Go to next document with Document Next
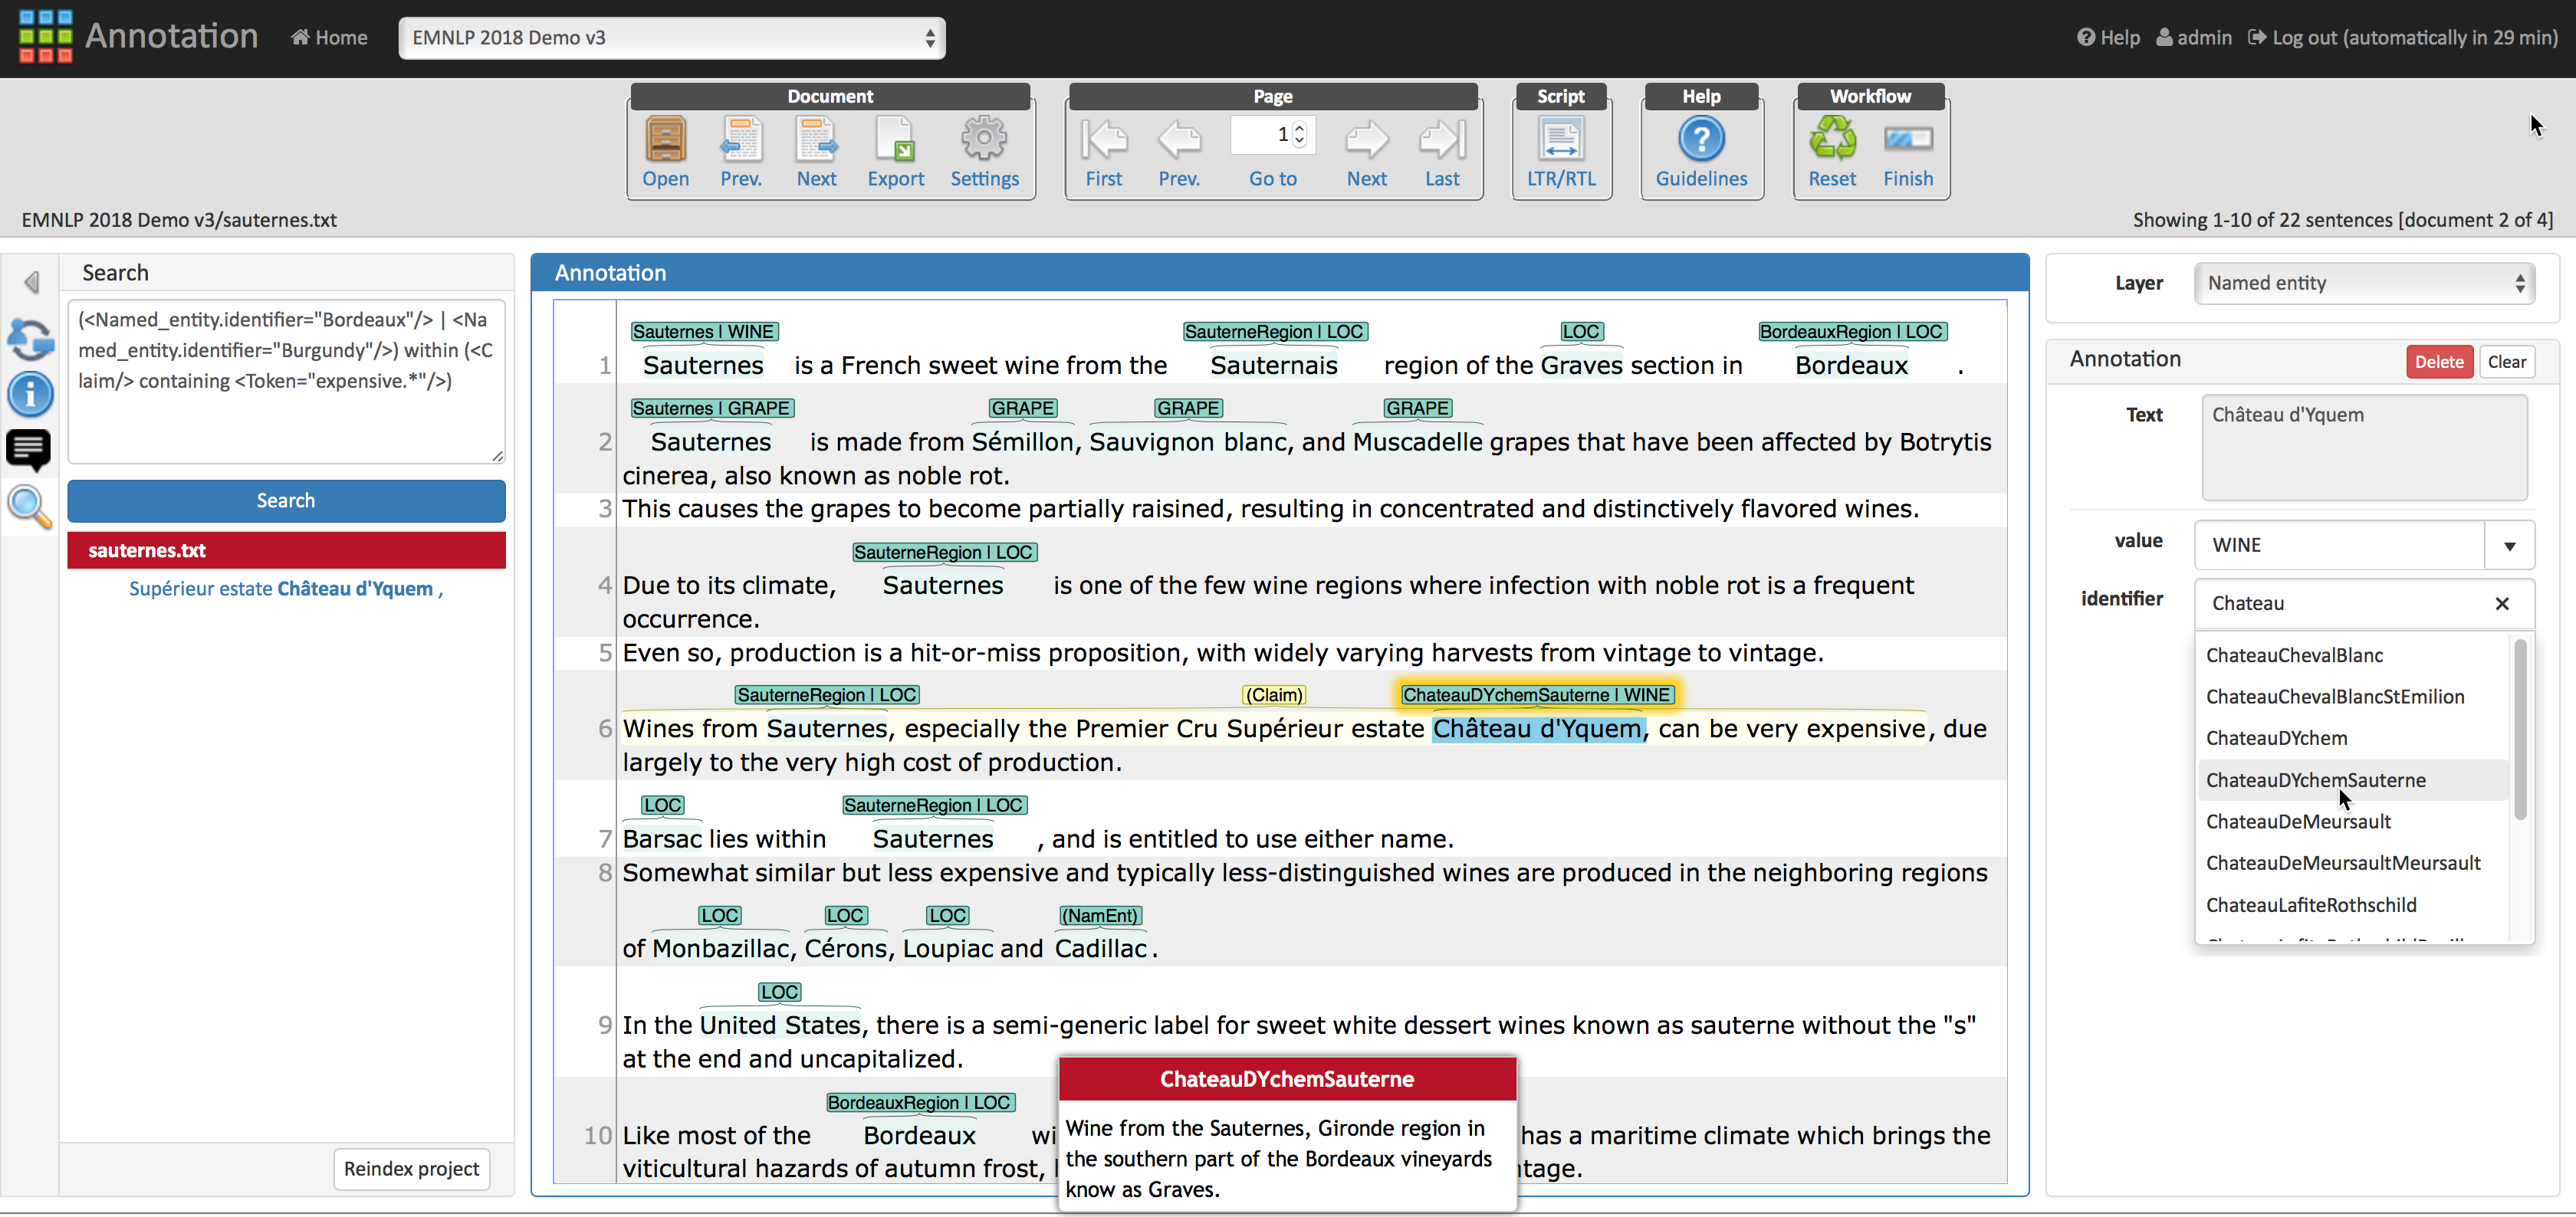 [x=816, y=151]
